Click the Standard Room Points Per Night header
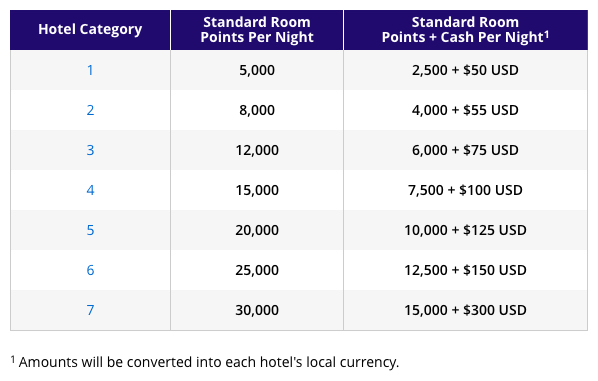 (x=257, y=30)
